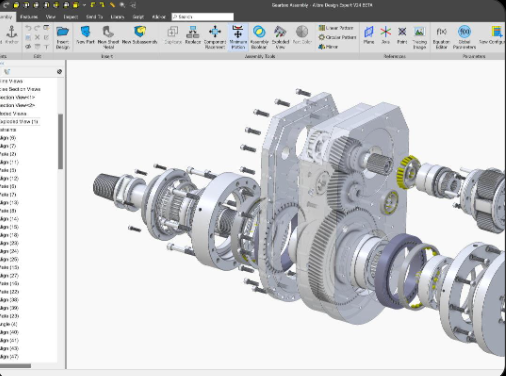Screen dimensions: 506x376
Task: Switch to the Send To ribbon tab
Action: pos(94,17)
